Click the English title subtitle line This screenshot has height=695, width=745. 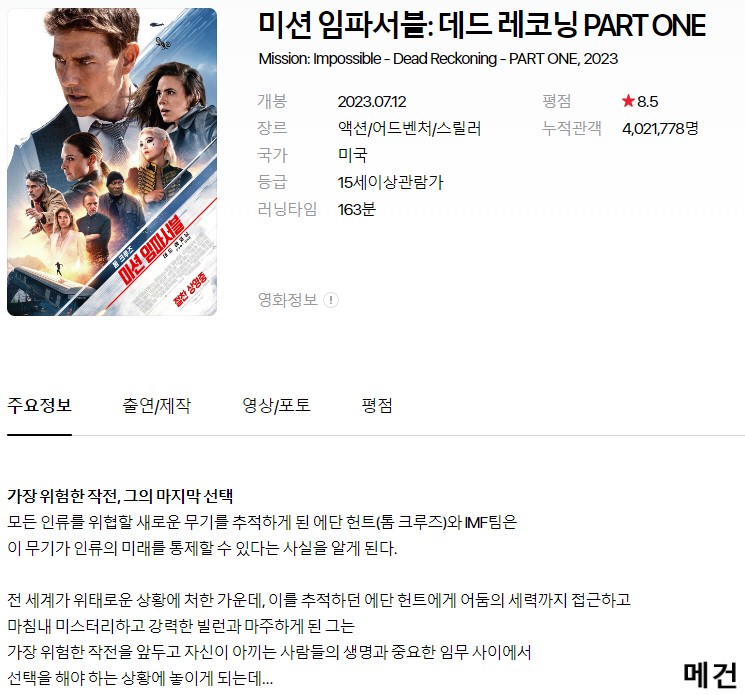point(438,59)
